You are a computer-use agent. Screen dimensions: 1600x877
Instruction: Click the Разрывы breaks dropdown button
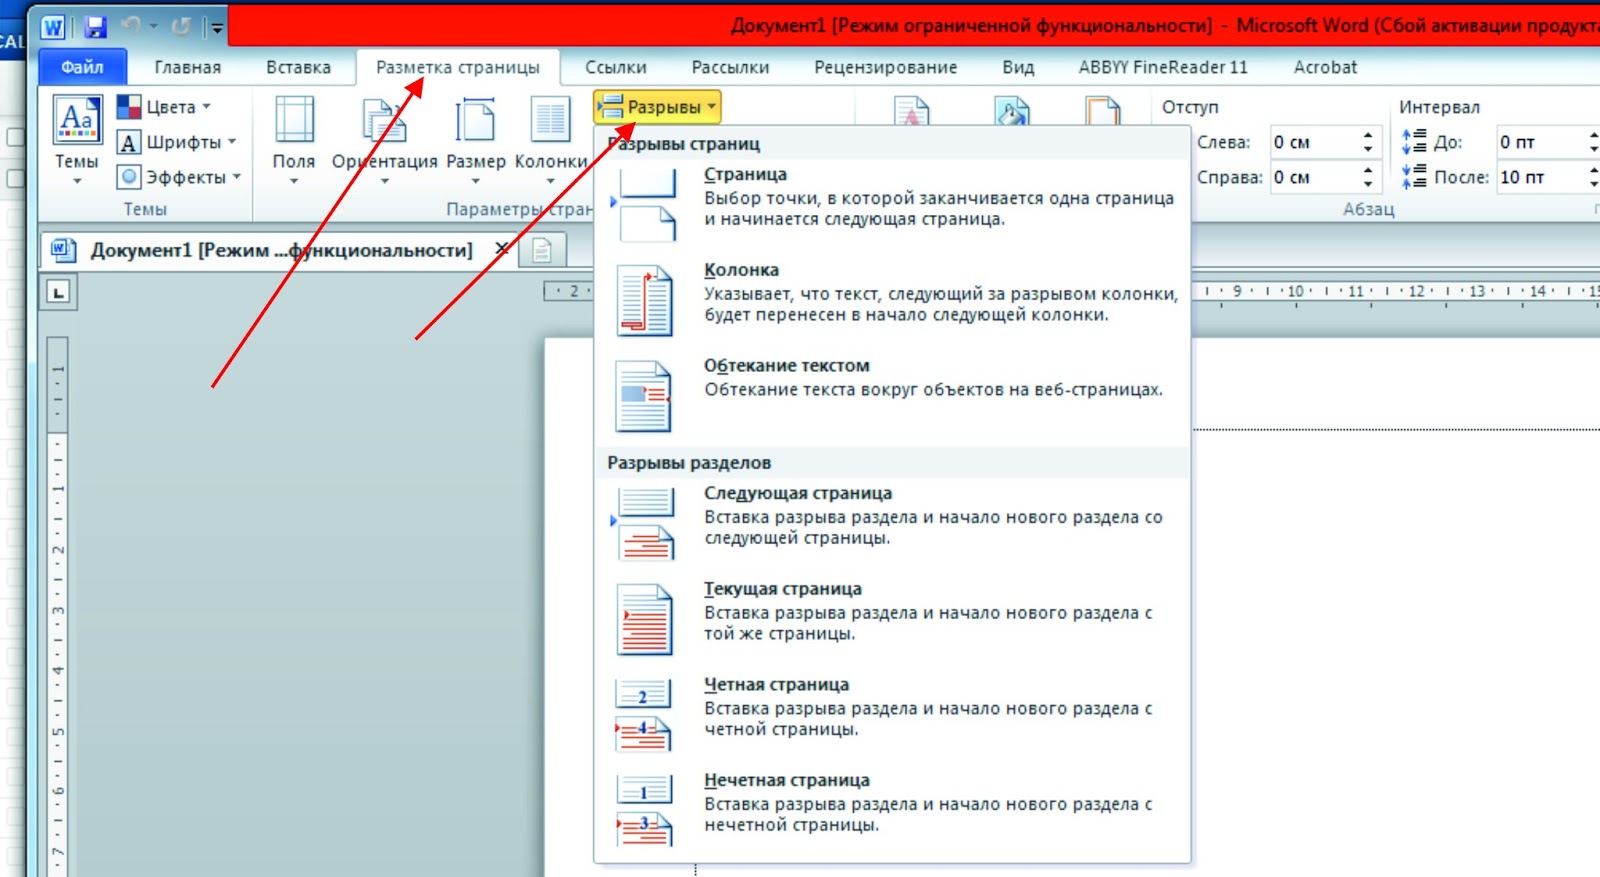(x=657, y=106)
